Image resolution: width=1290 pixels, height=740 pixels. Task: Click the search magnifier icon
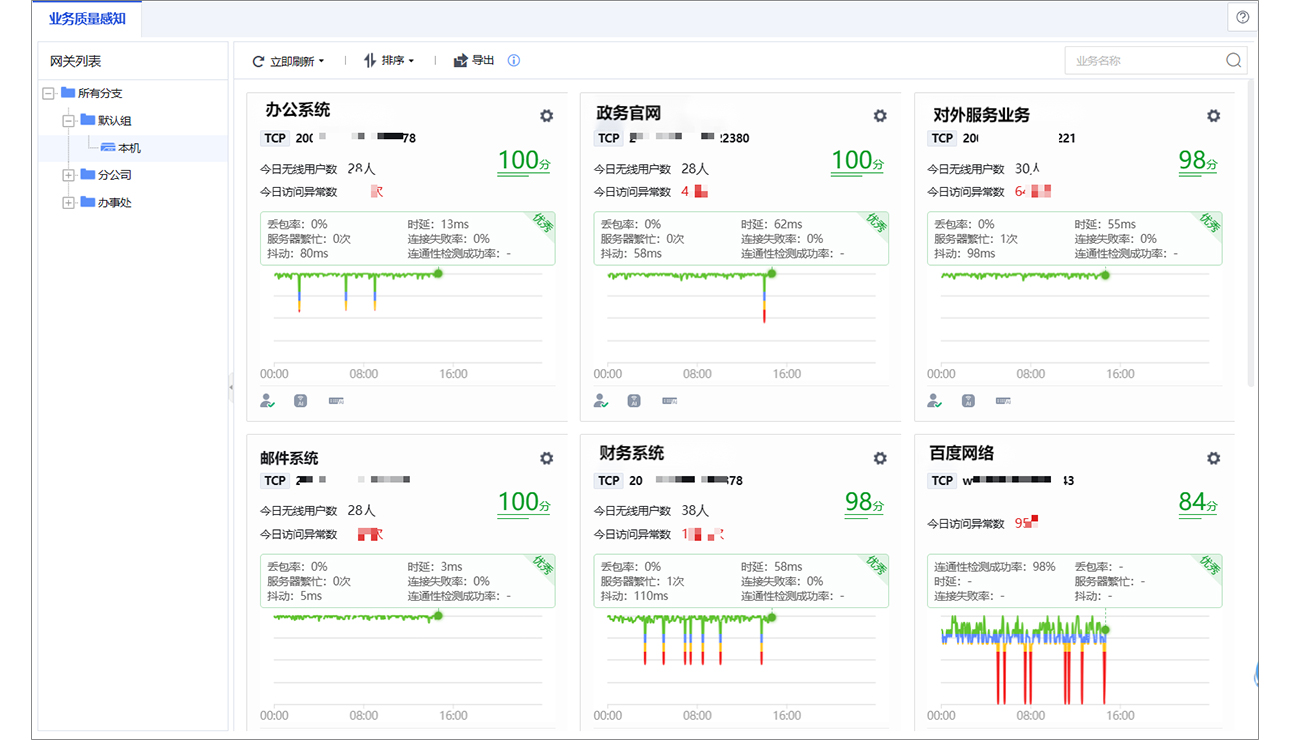(1233, 60)
